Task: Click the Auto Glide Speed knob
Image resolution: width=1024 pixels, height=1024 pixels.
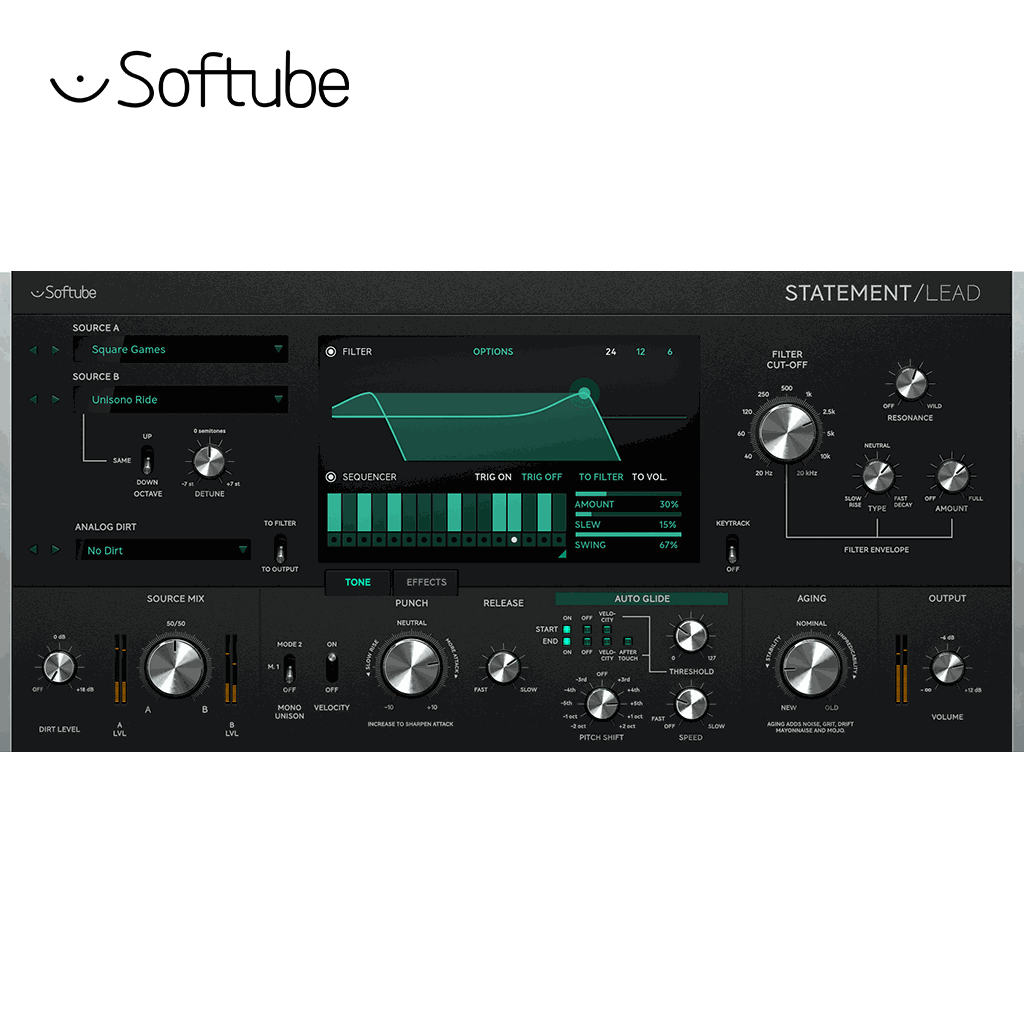Action: (x=691, y=703)
